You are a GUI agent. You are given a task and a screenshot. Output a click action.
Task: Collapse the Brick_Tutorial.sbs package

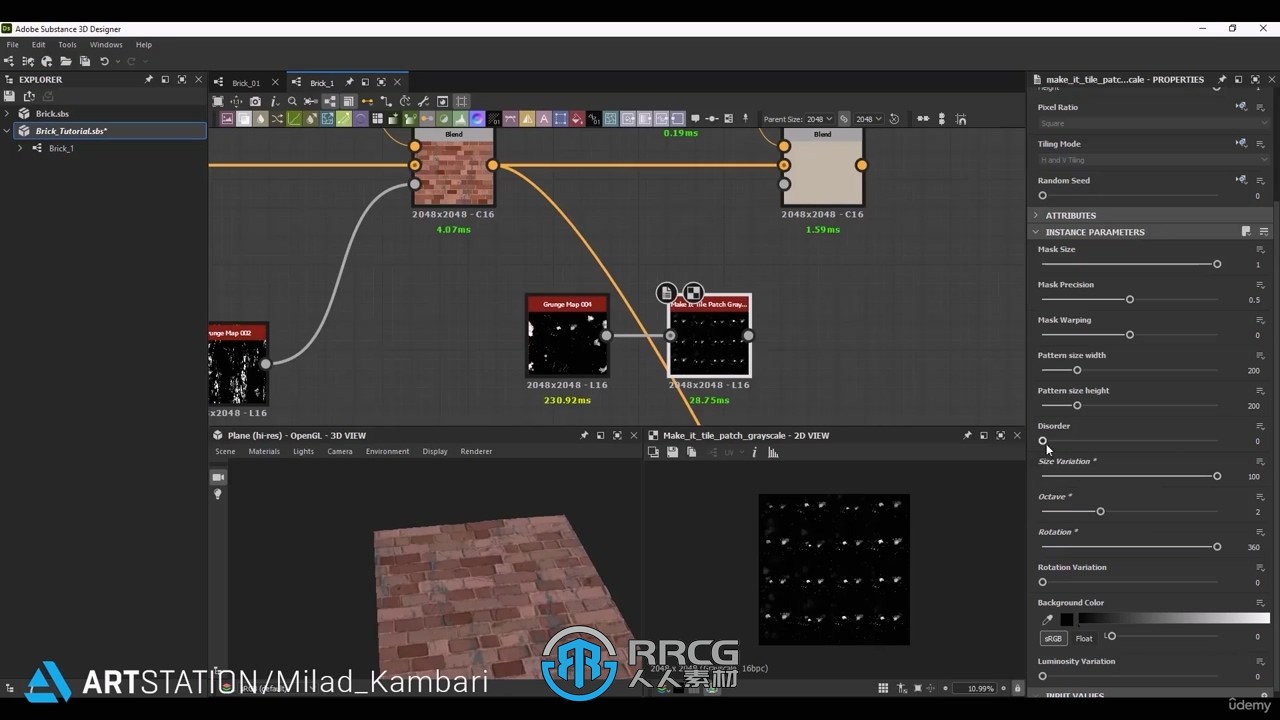8,131
